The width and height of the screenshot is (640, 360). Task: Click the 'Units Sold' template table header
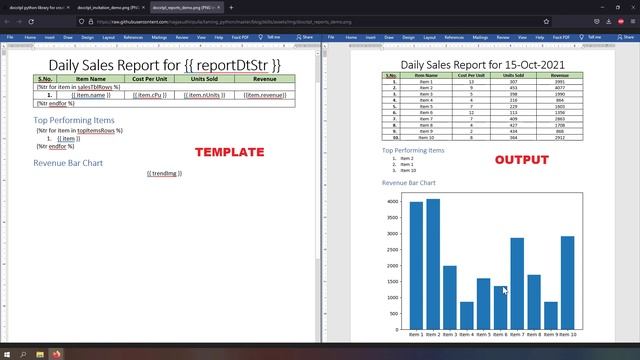click(x=204, y=79)
